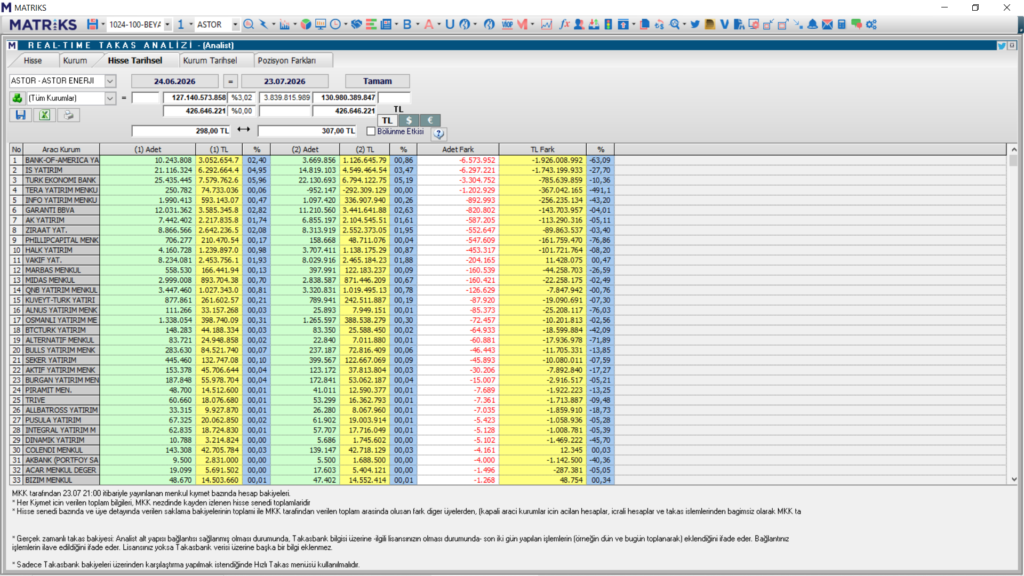1024x576 pixels.
Task: Open the magnifier search icon next to ASTOR
Action: pos(249,24)
